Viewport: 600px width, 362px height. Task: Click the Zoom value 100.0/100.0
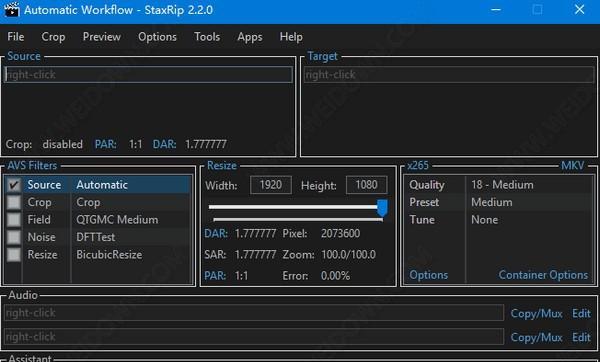(348, 255)
